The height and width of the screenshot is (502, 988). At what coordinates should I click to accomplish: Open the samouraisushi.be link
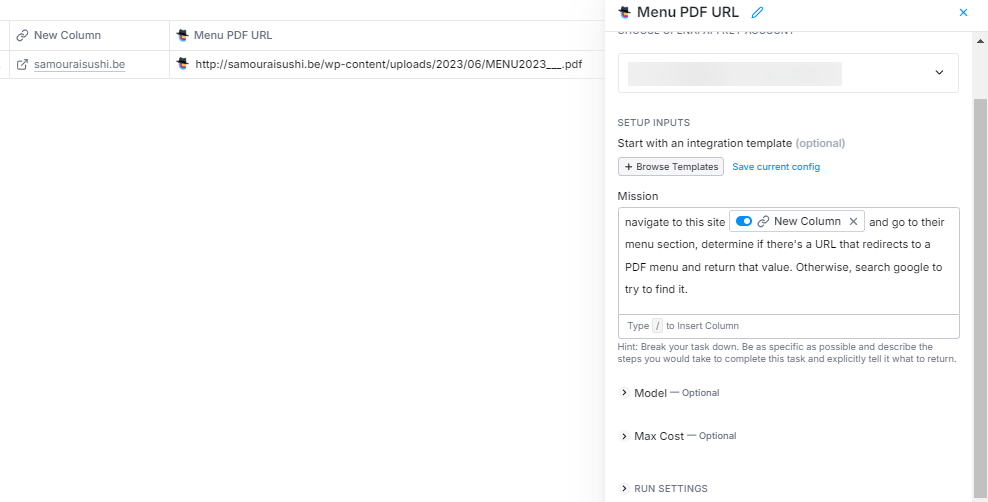point(79,64)
